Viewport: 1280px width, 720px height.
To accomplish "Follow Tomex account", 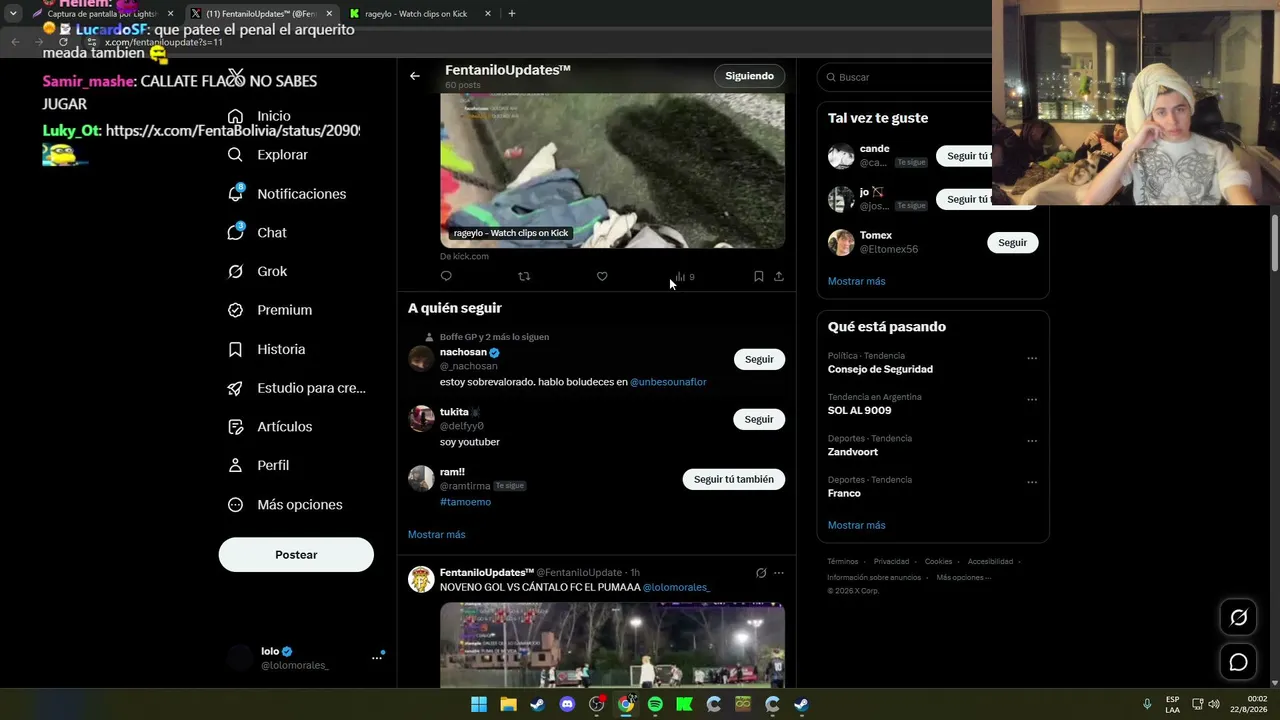I will [x=1013, y=242].
